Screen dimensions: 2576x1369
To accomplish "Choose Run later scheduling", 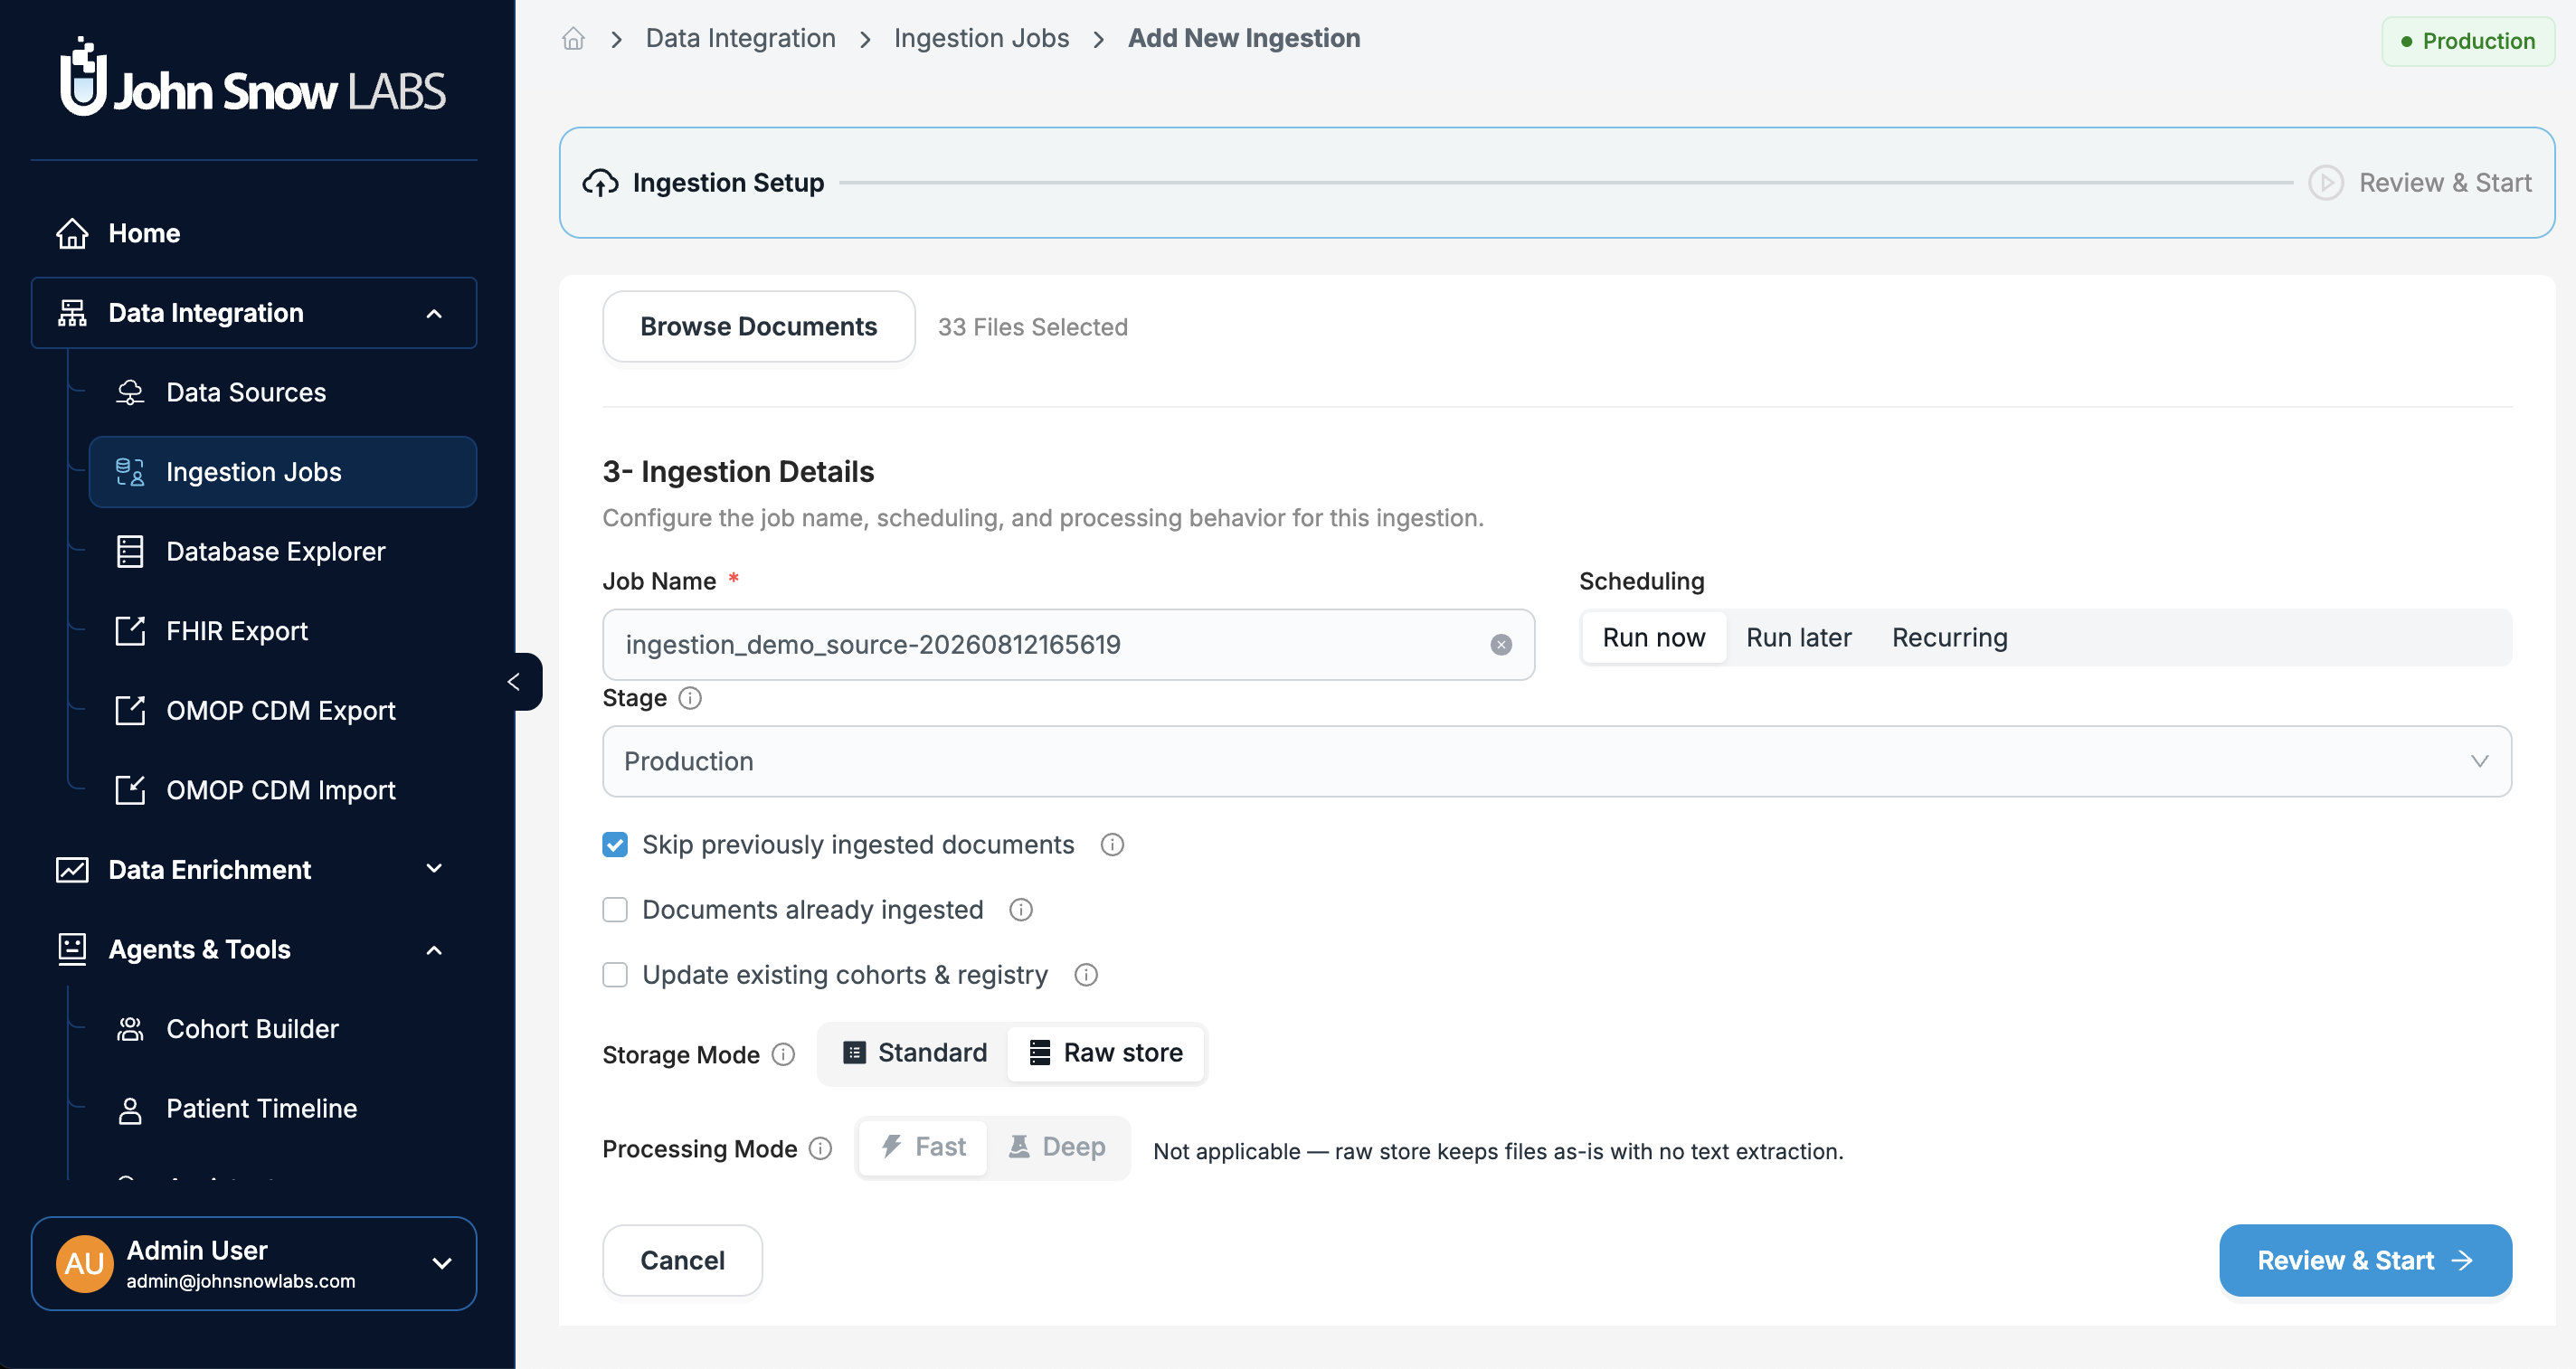I will [1799, 638].
